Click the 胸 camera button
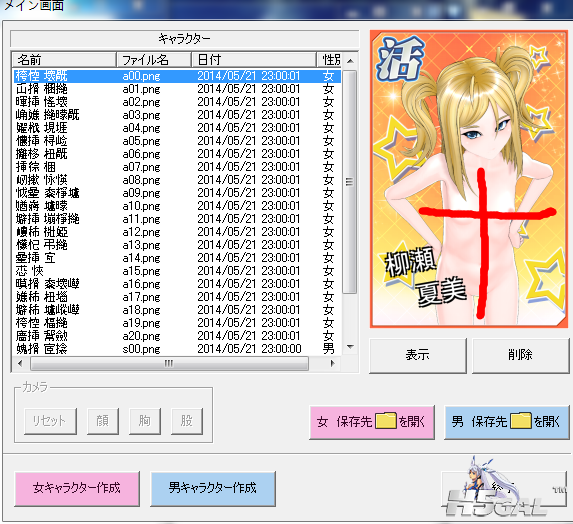573x524 pixels. pyautogui.click(x=145, y=421)
